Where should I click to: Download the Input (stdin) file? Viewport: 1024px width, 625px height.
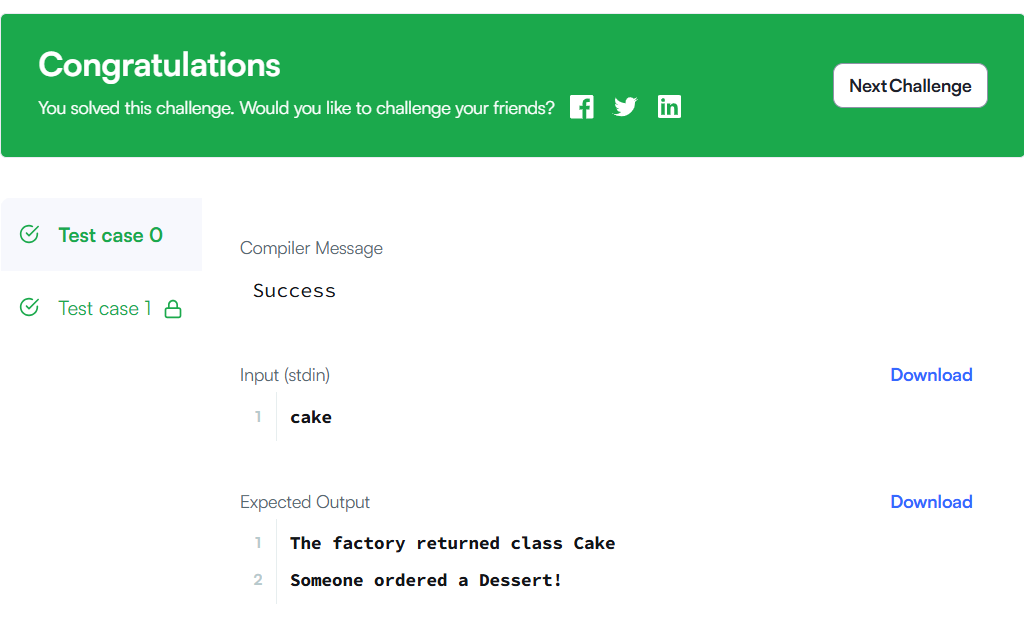(931, 375)
